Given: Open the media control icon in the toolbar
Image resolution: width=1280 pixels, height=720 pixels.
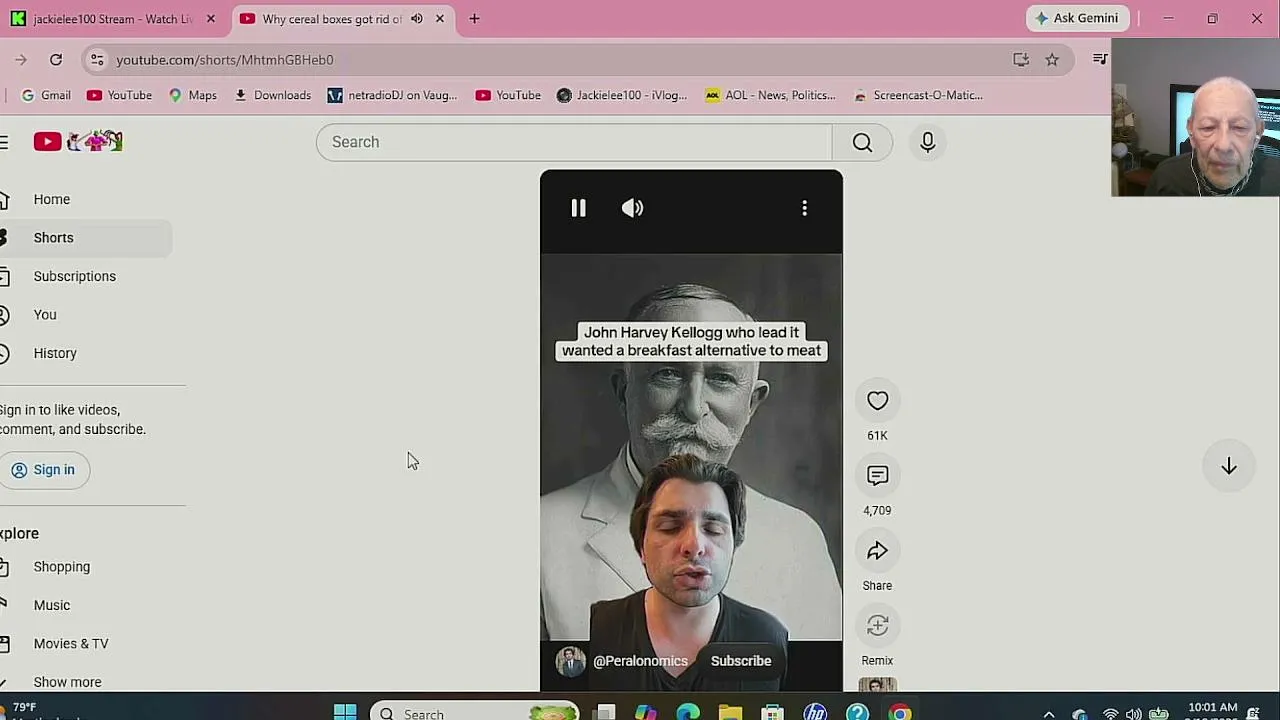Looking at the screenshot, I should coord(1100,60).
